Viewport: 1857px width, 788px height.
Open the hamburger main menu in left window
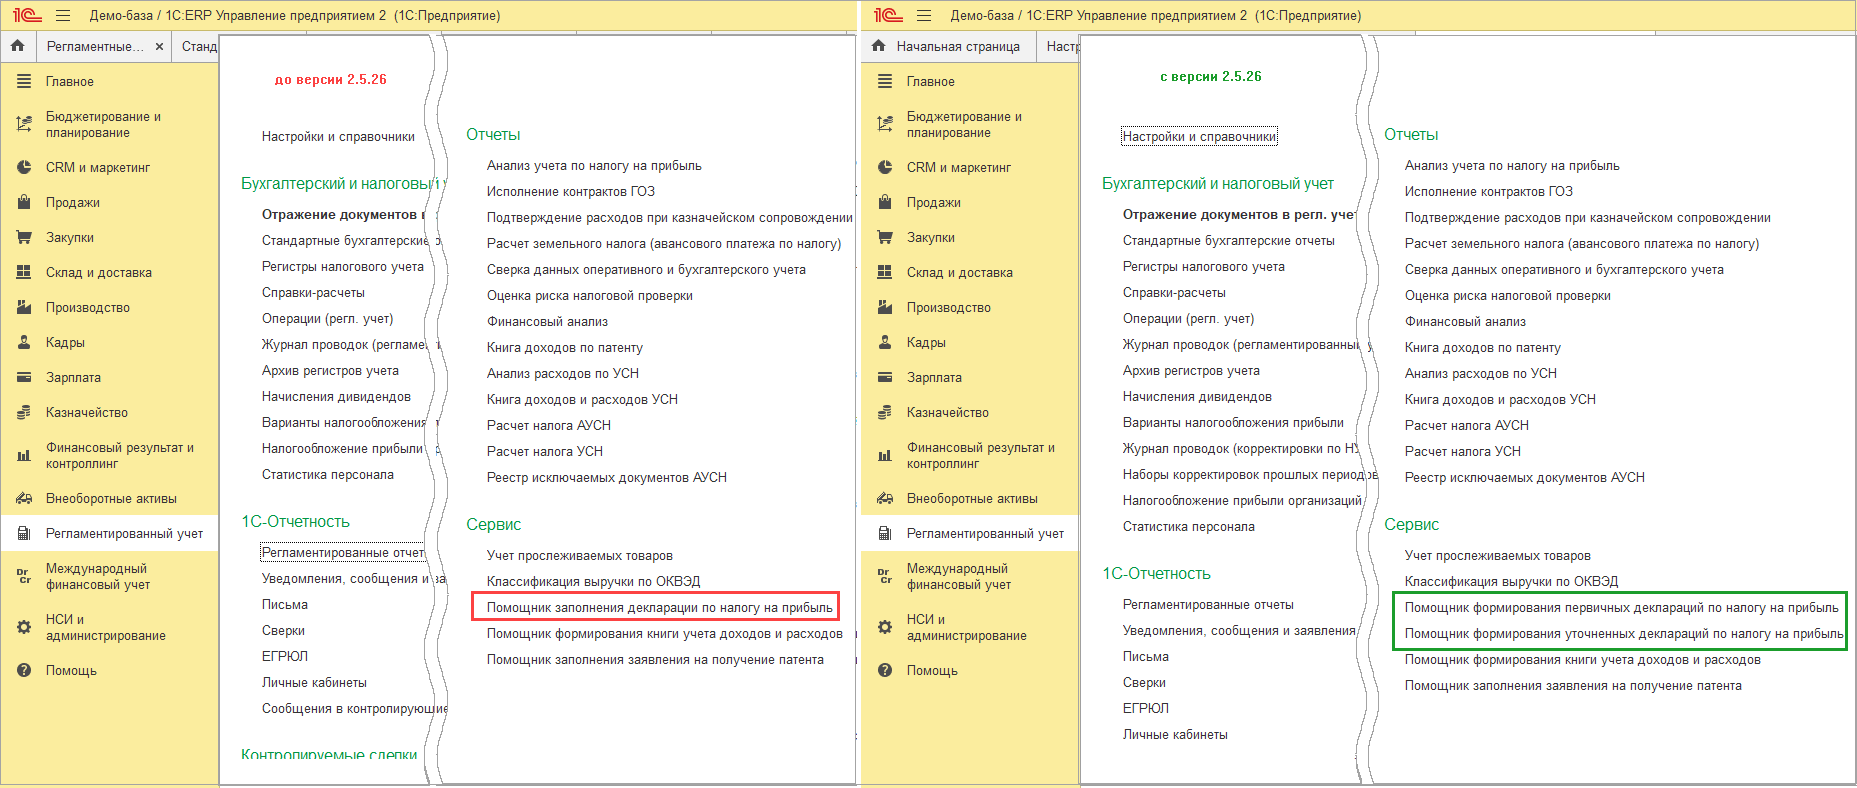[x=63, y=16]
